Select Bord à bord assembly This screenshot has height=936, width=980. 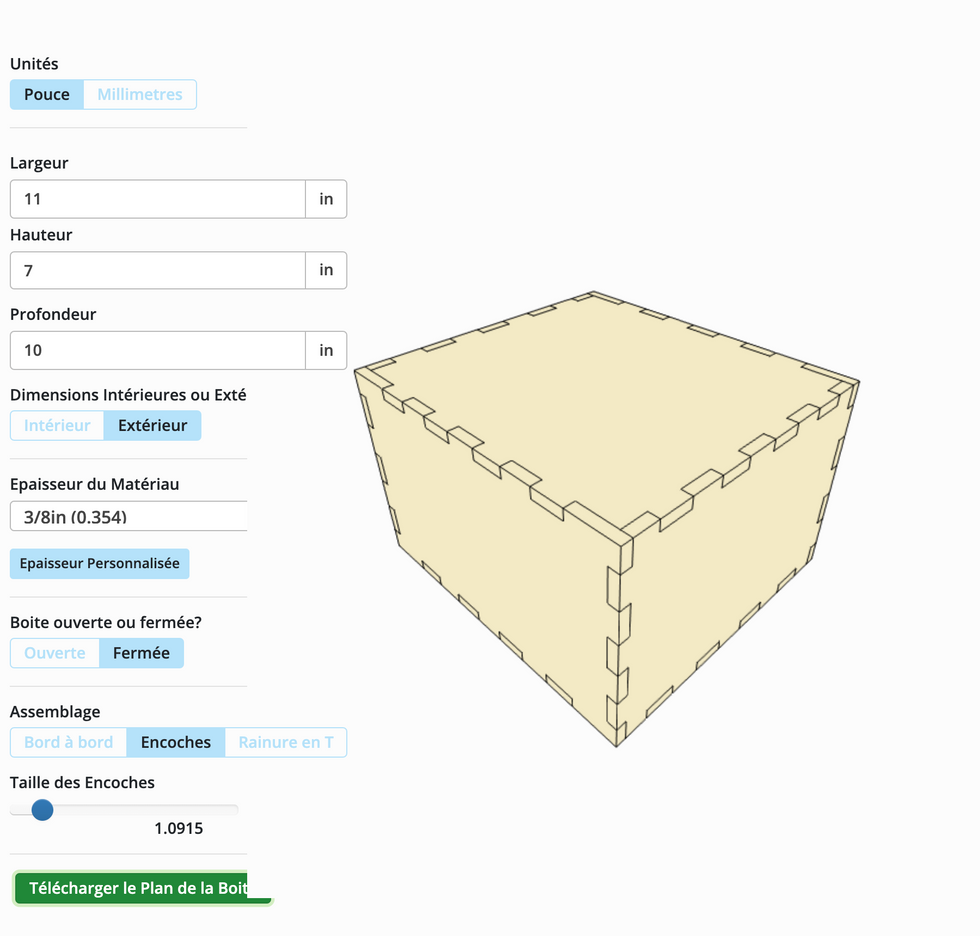pos(69,742)
